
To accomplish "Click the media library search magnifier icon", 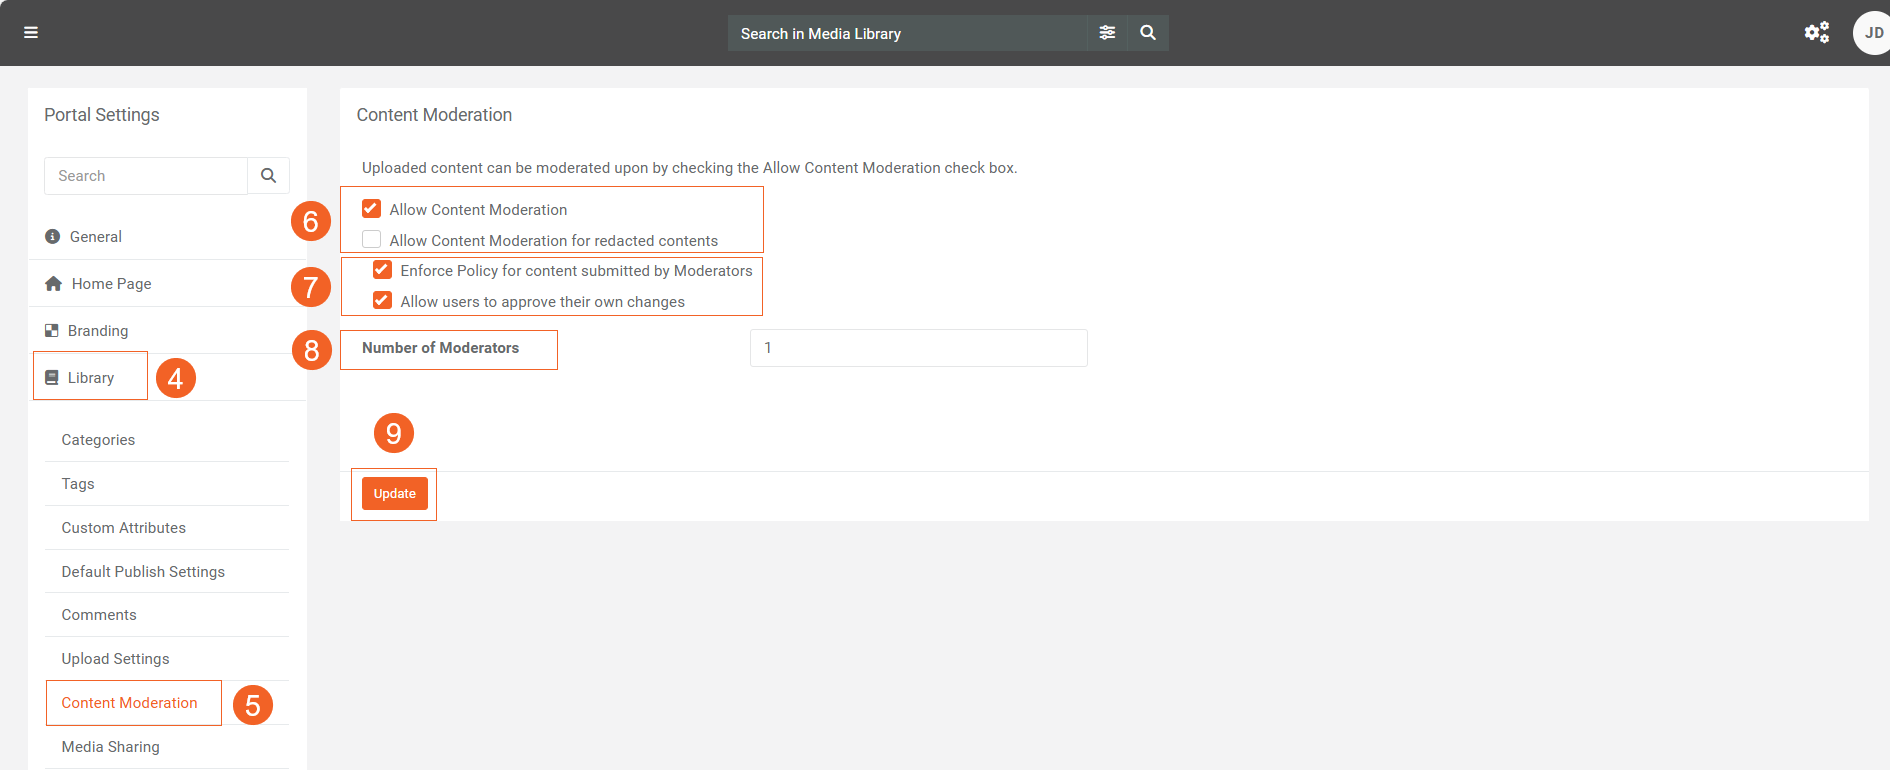I will tap(1148, 33).
